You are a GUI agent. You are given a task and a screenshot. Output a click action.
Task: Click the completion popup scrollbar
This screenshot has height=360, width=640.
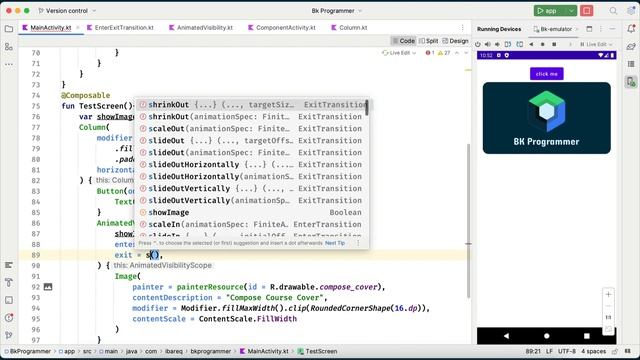367,108
